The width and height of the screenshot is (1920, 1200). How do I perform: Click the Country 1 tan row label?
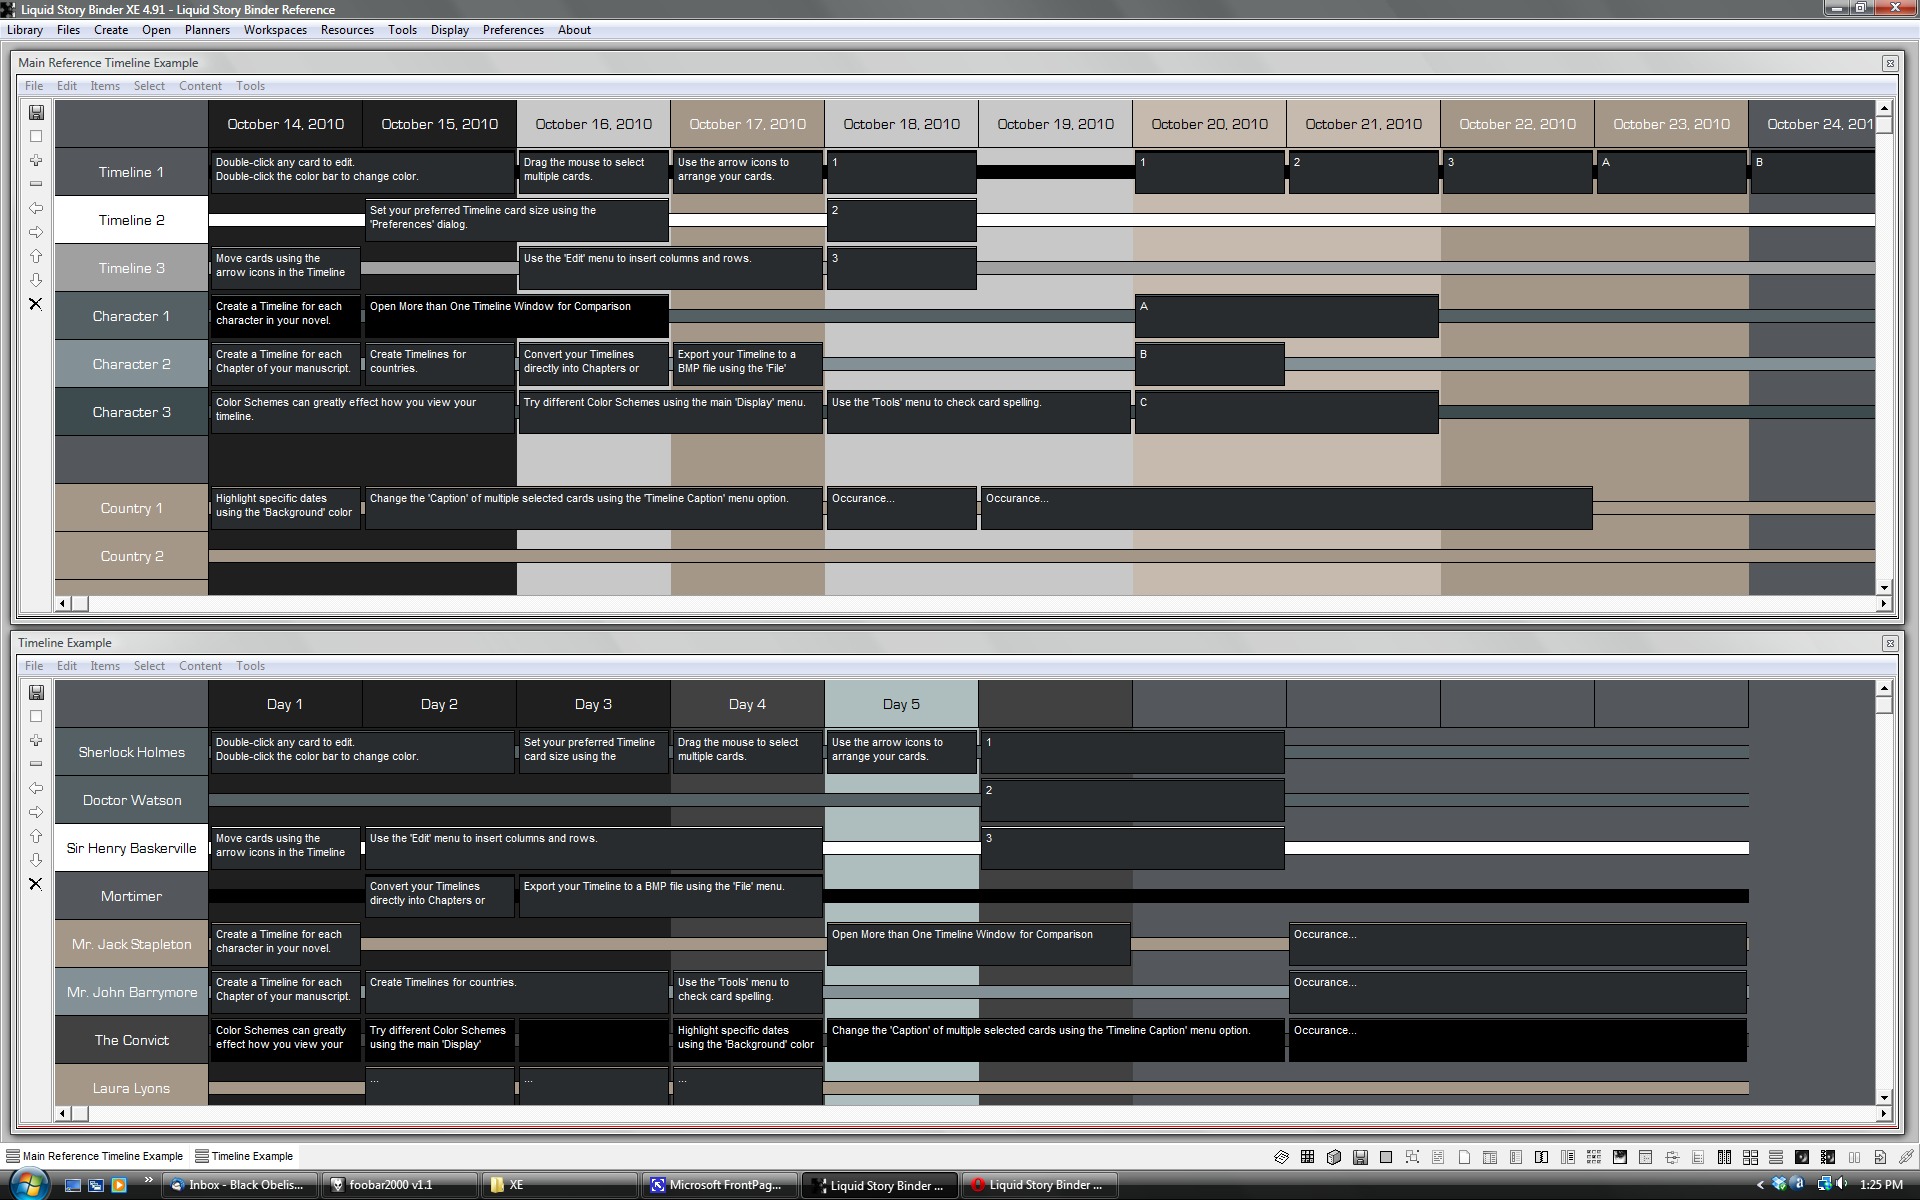(x=131, y=508)
